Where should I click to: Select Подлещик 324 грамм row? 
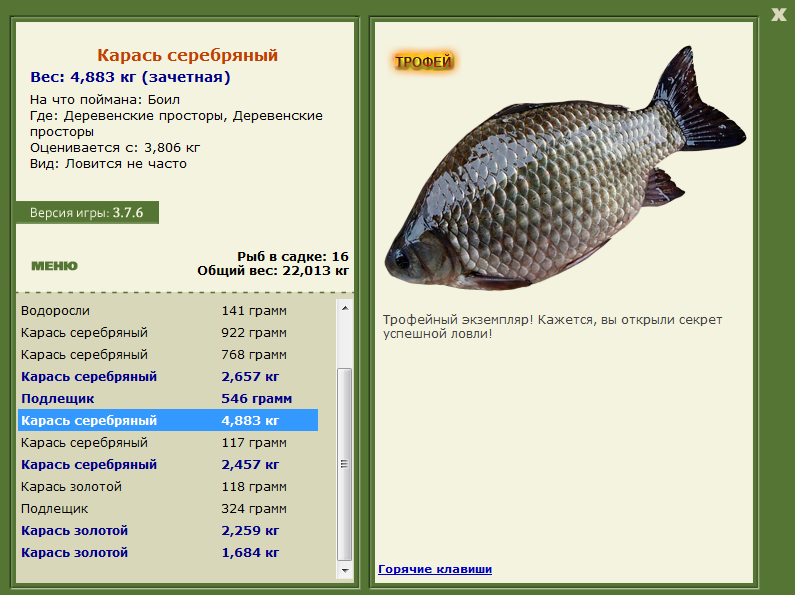(x=168, y=508)
